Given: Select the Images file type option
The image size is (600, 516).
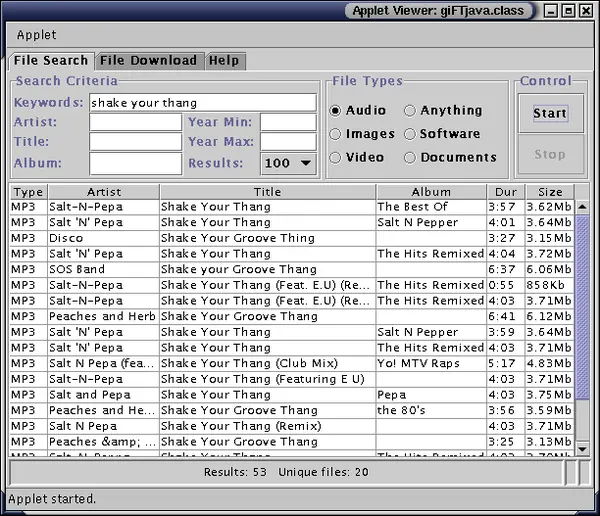Looking at the screenshot, I should pyautogui.click(x=336, y=134).
